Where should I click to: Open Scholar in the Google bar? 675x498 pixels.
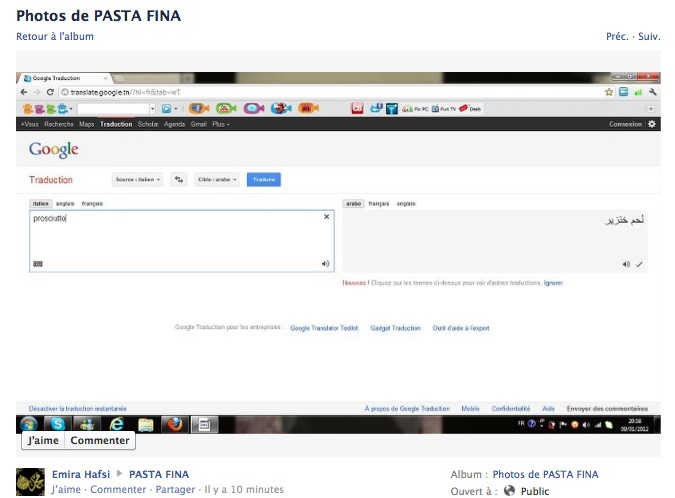148,124
